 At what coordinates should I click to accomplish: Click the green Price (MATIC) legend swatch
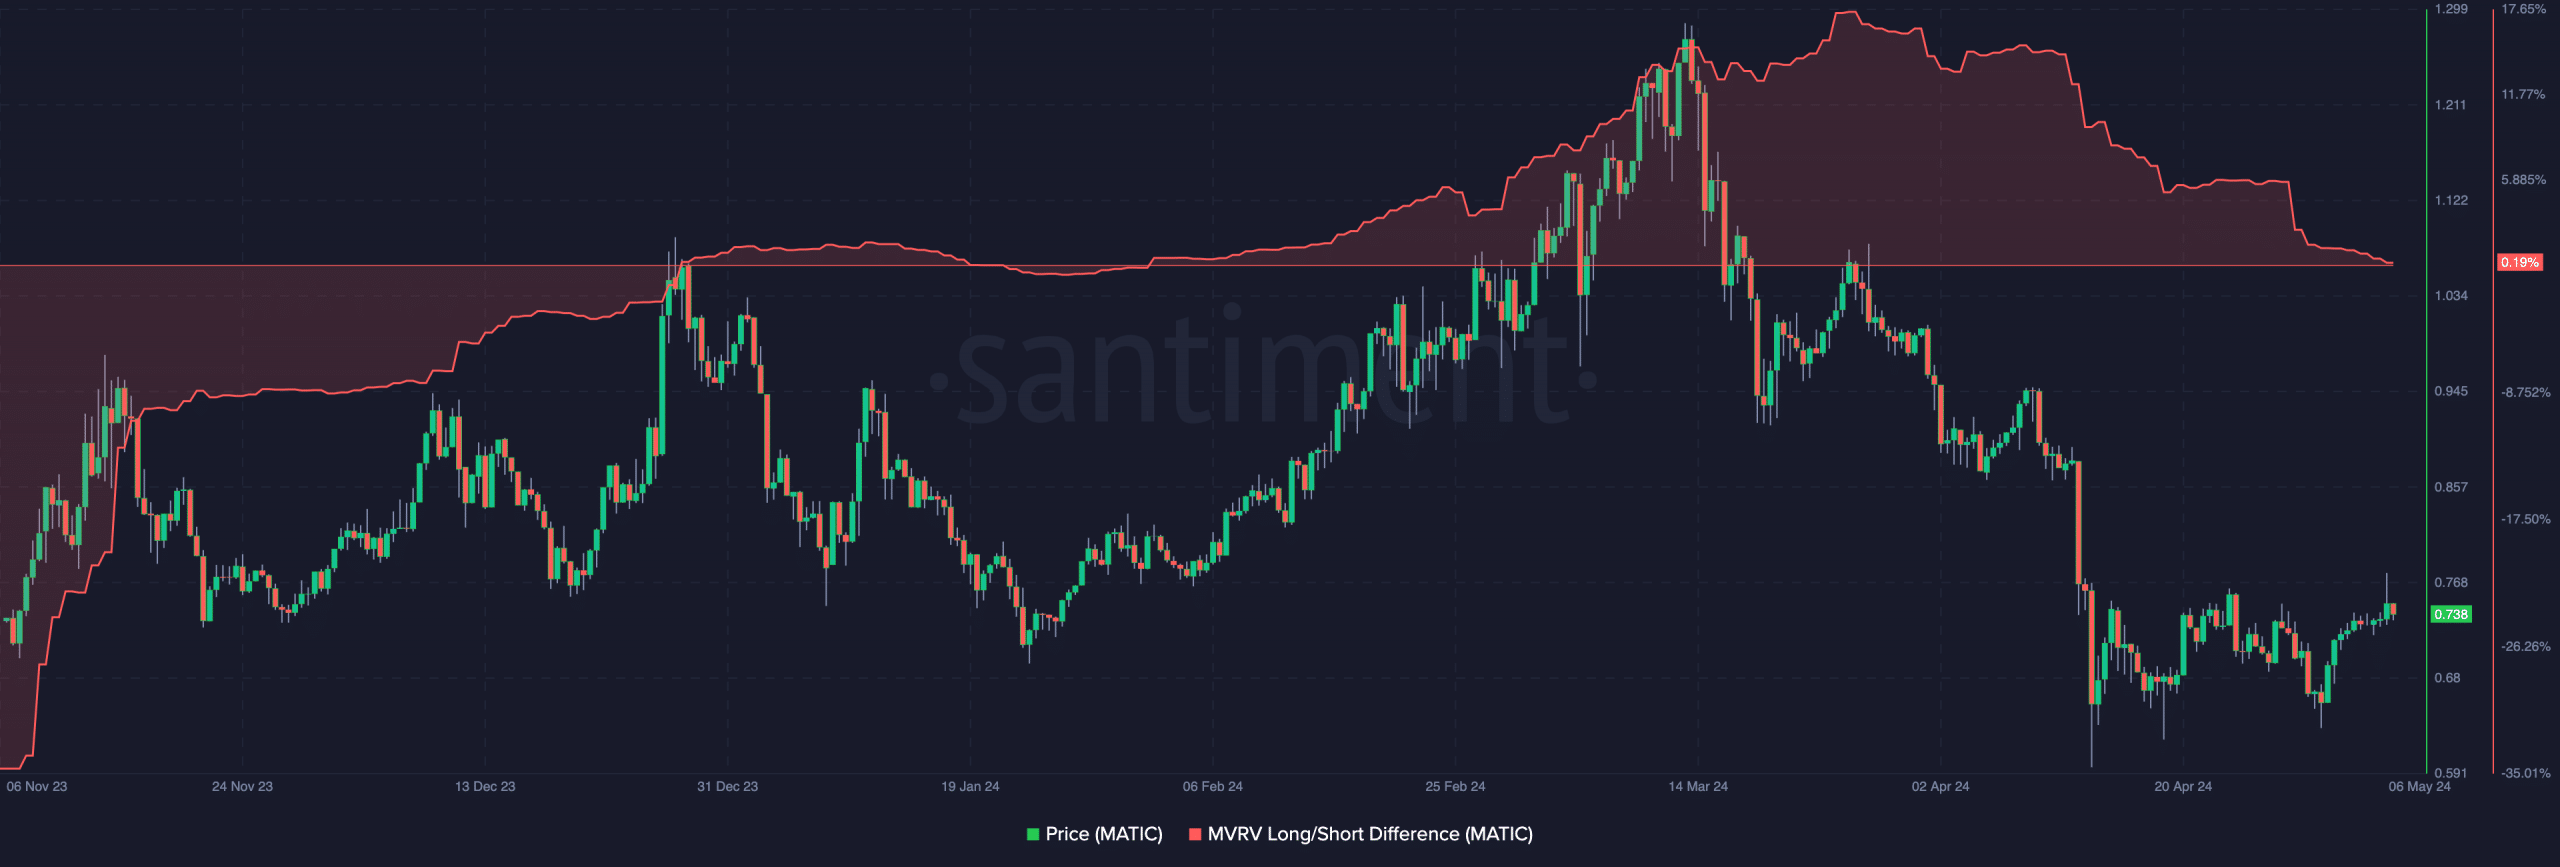pyautogui.click(x=1033, y=835)
